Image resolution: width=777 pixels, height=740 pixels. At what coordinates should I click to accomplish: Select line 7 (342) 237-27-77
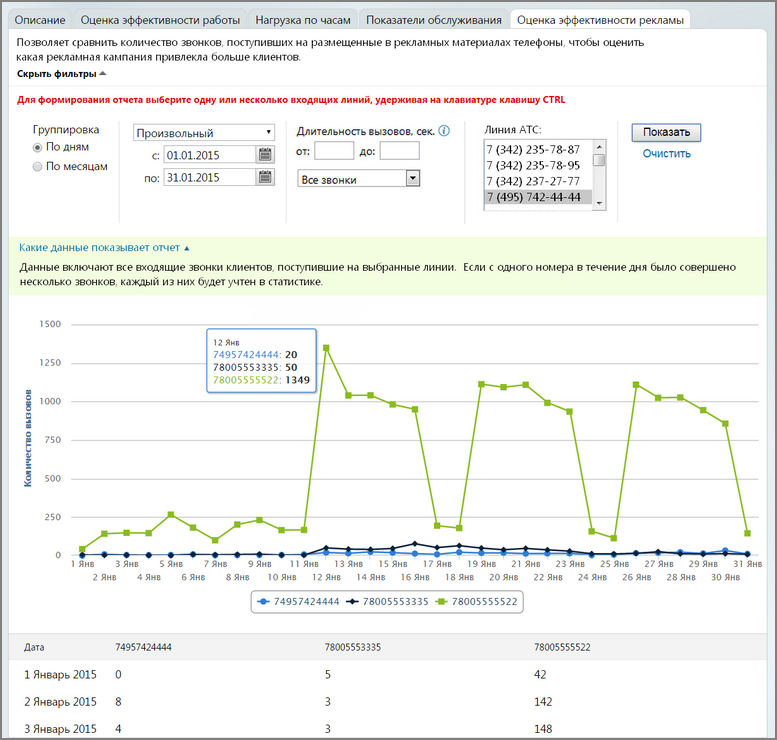click(539, 181)
